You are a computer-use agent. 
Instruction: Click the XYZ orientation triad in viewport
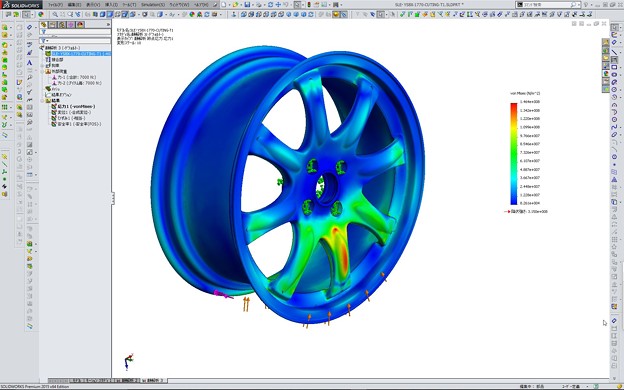pyautogui.click(x=129, y=361)
